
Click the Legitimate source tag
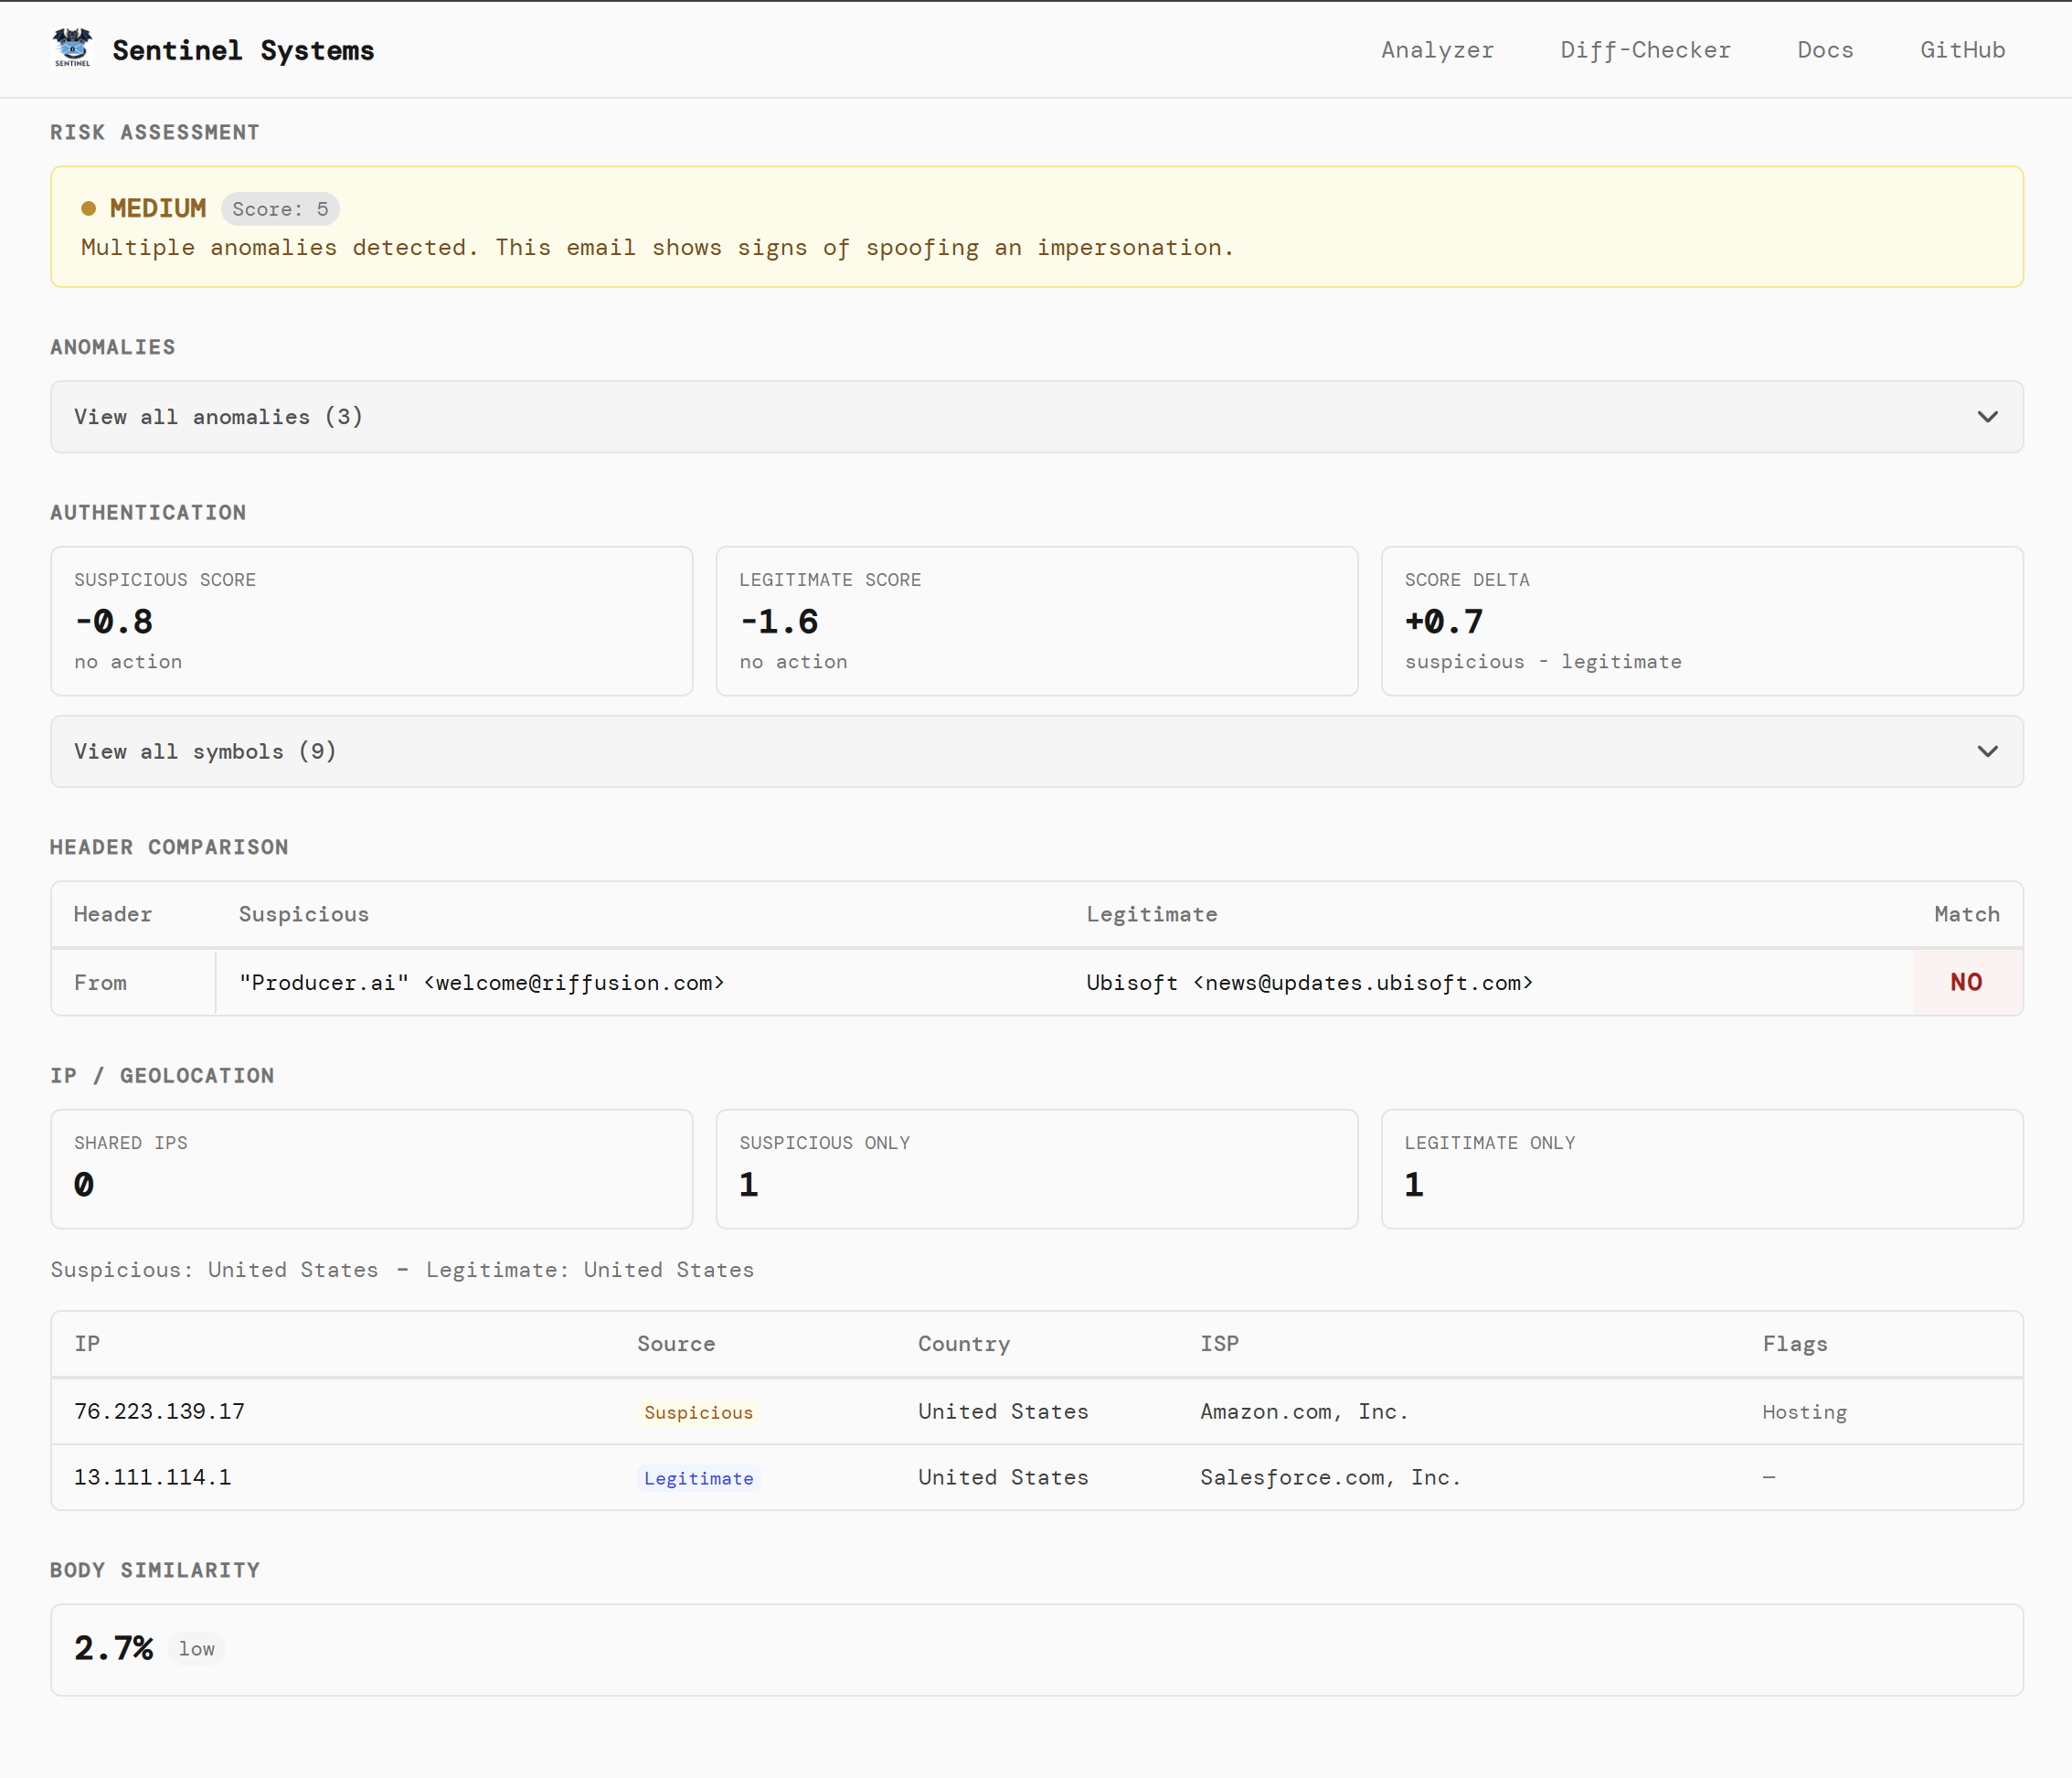pyautogui.click(x=698, y=1478)
